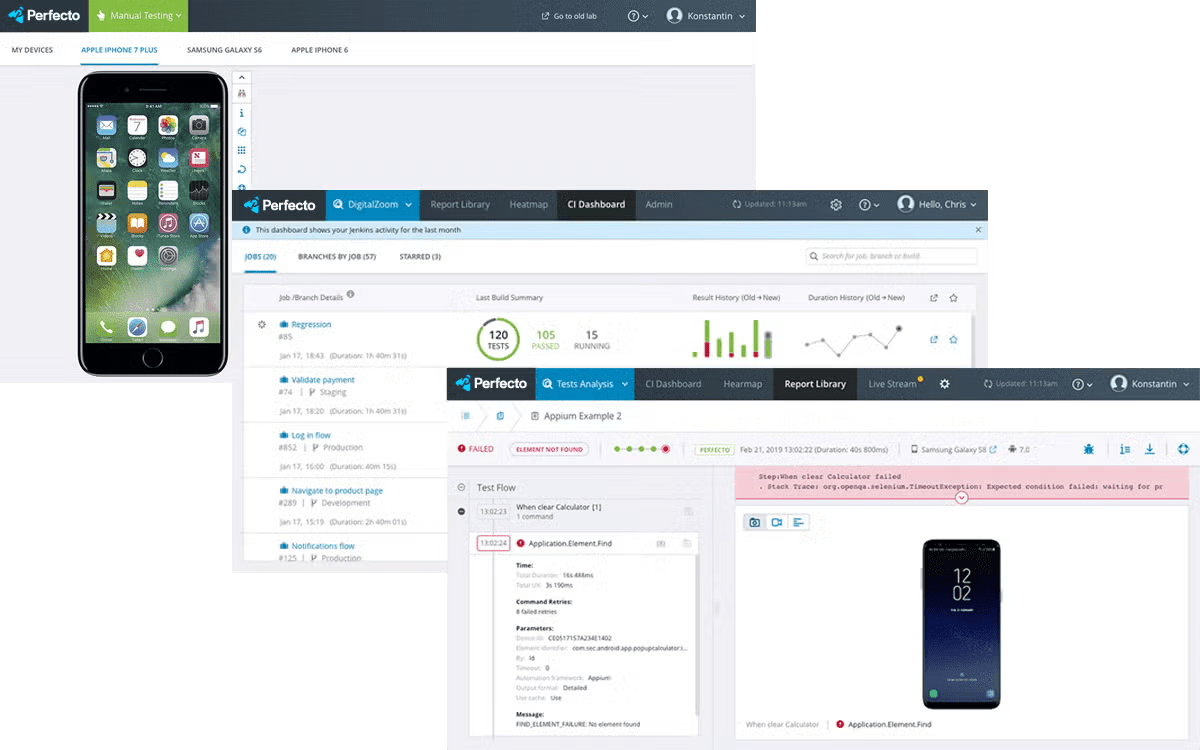Click the settings gear beside Live Stream
Viewport: 1200px width, 750px height.
944,384
